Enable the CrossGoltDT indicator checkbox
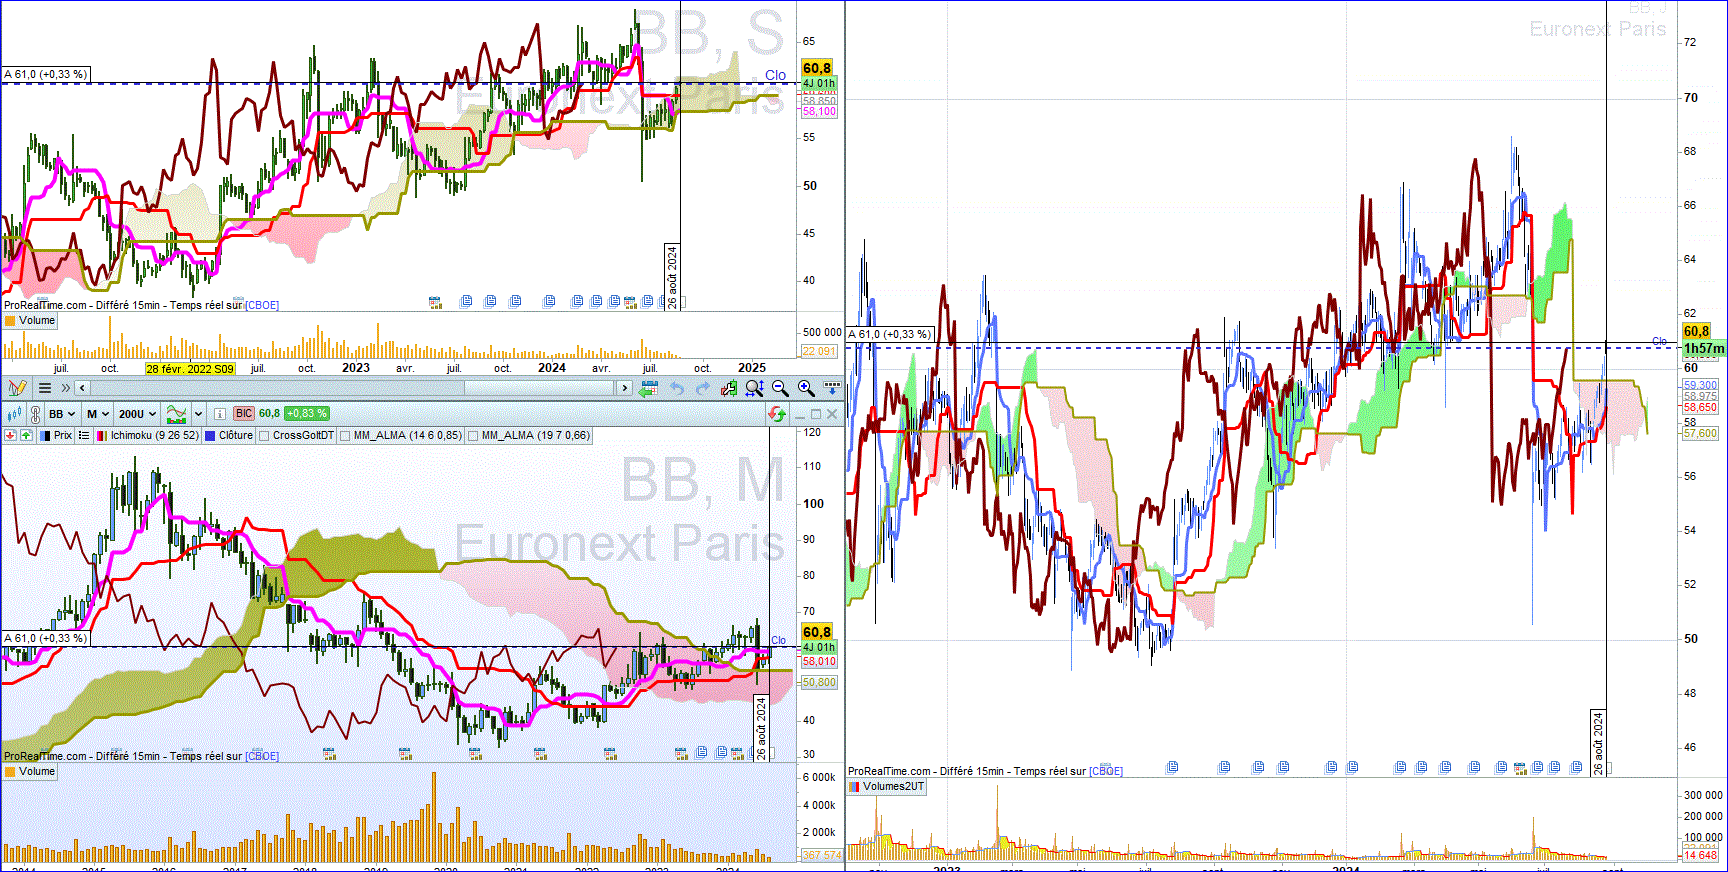This screenshot has width=1728, height=872. click(x=263, y=436)
